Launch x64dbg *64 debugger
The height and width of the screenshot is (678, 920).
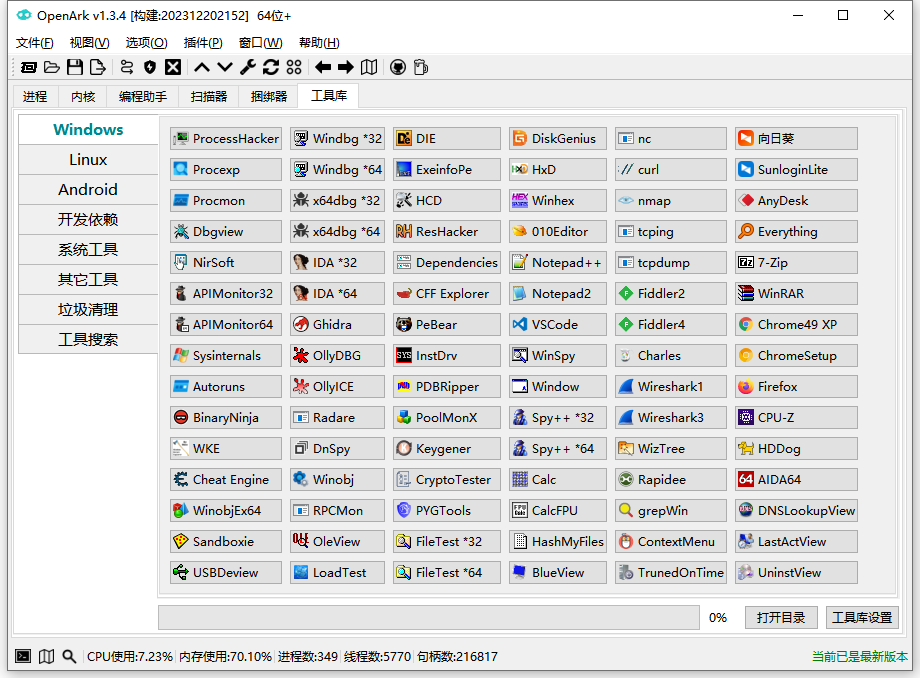click(337, 232)
